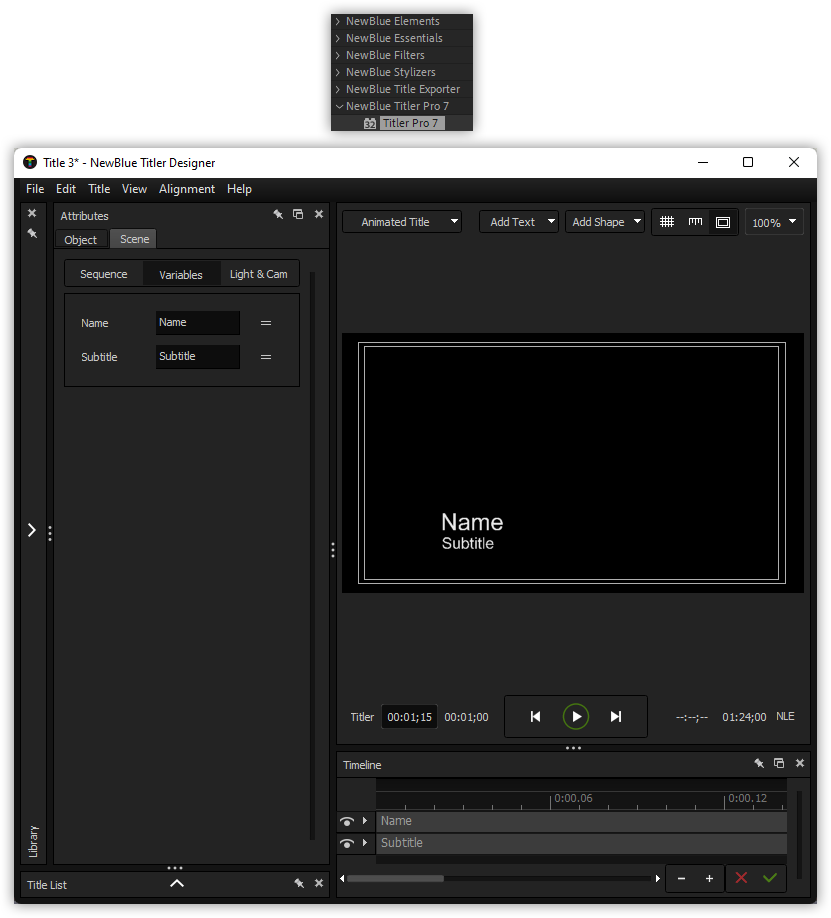Pin the Library sidebar panel
831x918 pixels.
tap(32, 233)
